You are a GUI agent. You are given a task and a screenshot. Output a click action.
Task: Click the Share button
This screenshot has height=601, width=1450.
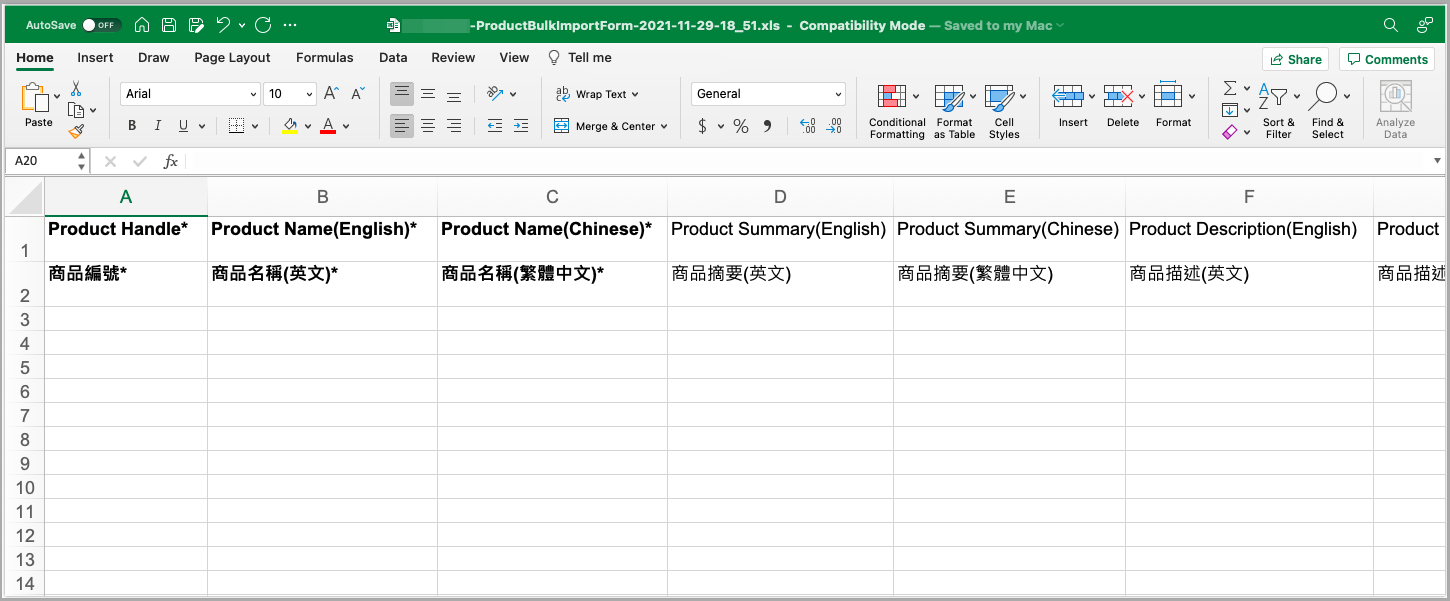[1295, 59]
